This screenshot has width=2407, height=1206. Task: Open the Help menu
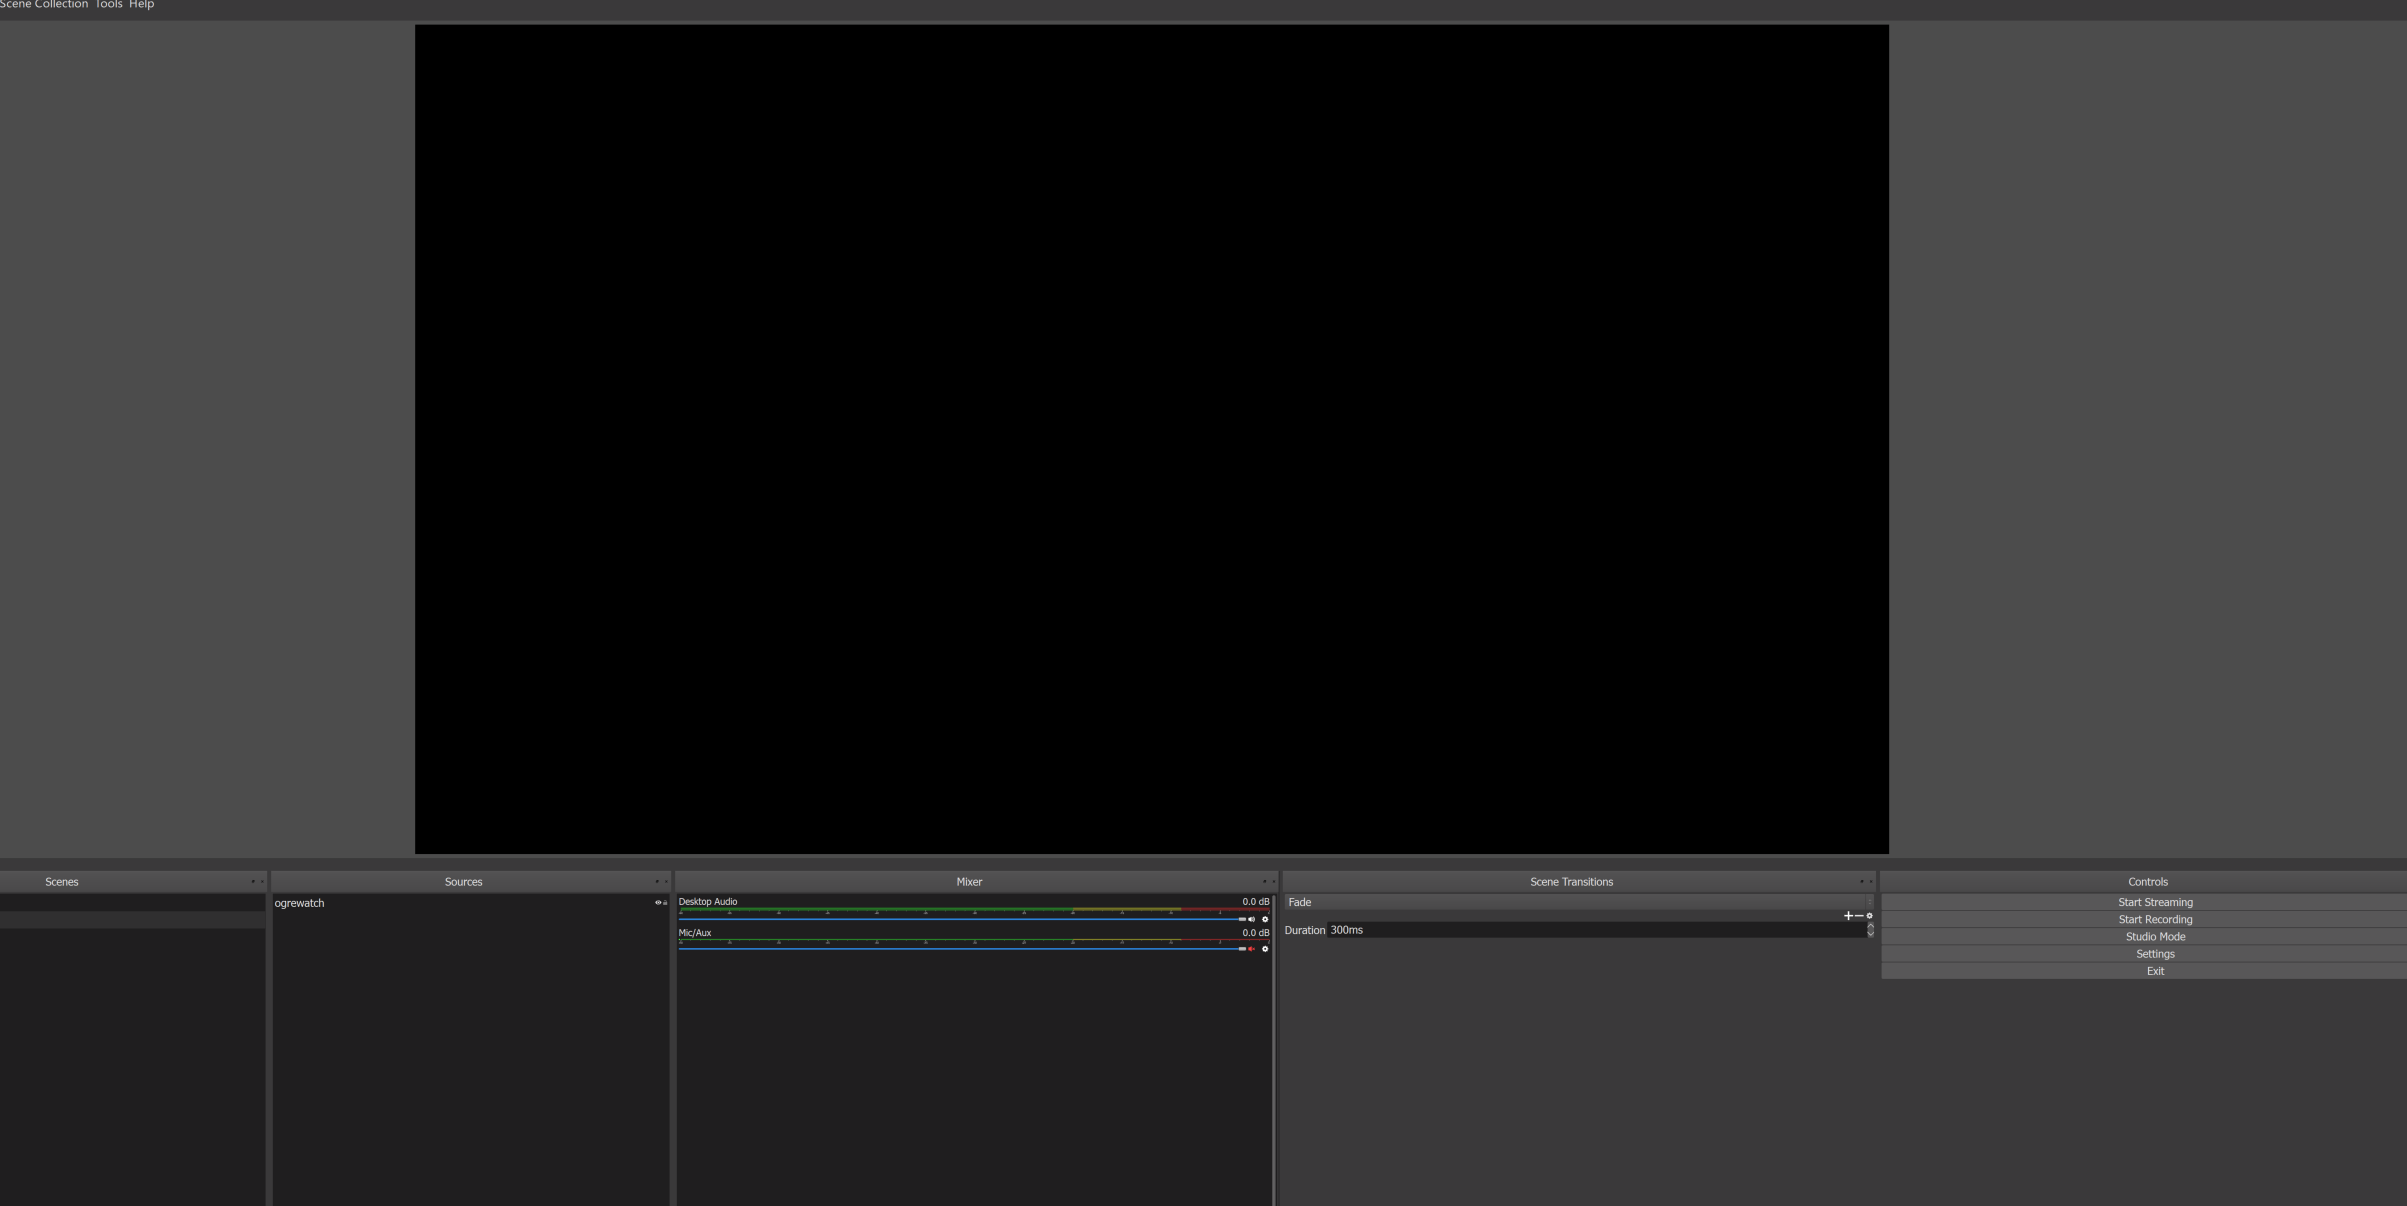(141, 5)
